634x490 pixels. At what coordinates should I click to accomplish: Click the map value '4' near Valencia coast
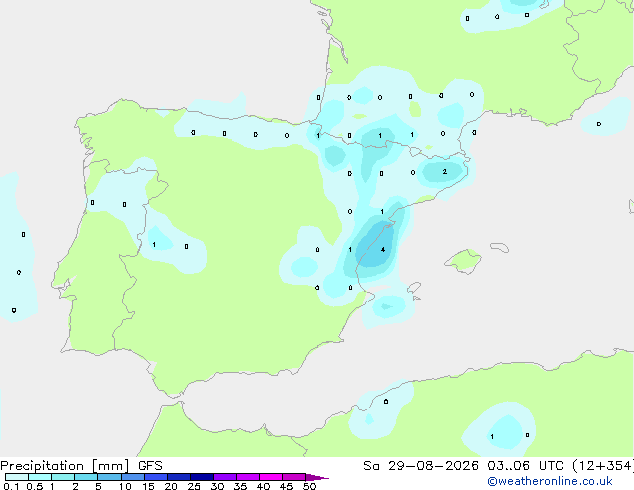coord(383,250)
